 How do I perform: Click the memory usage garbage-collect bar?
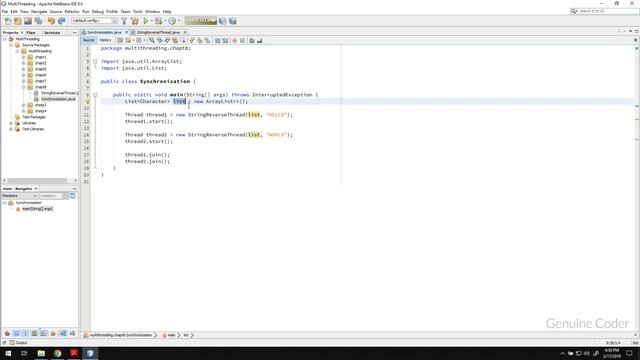point(200,21)
